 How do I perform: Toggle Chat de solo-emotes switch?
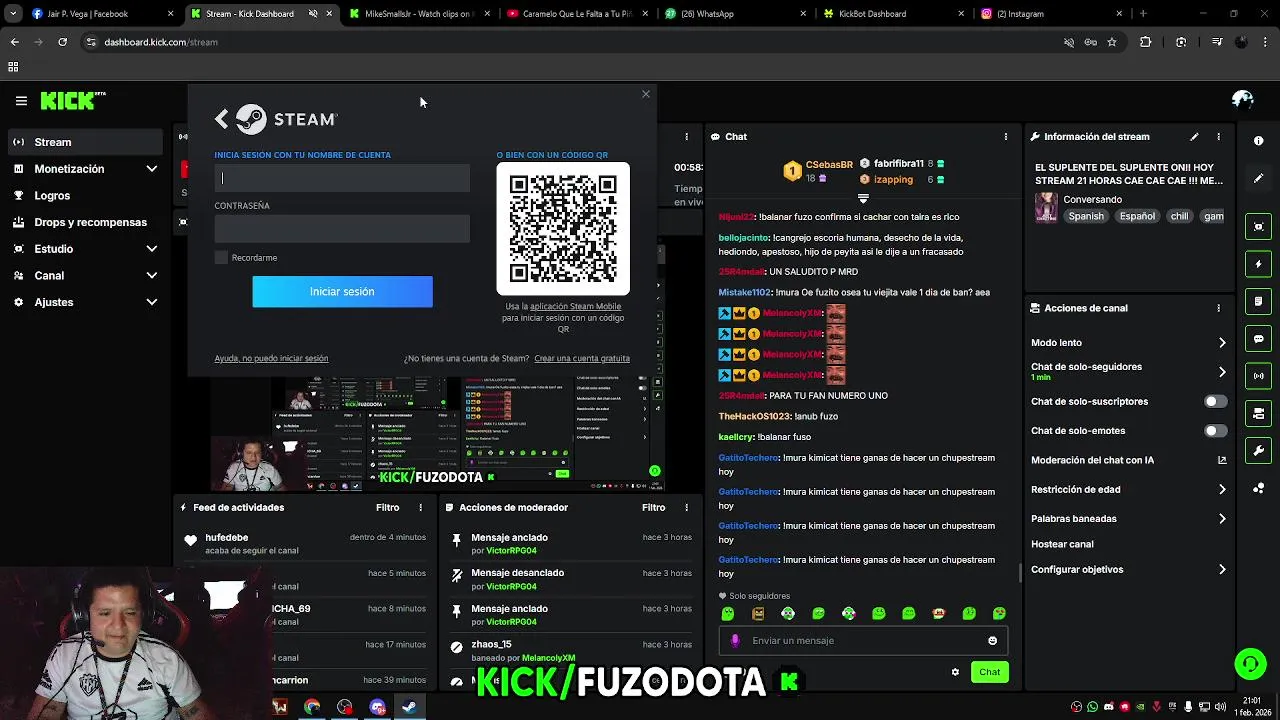(1215, 431)
